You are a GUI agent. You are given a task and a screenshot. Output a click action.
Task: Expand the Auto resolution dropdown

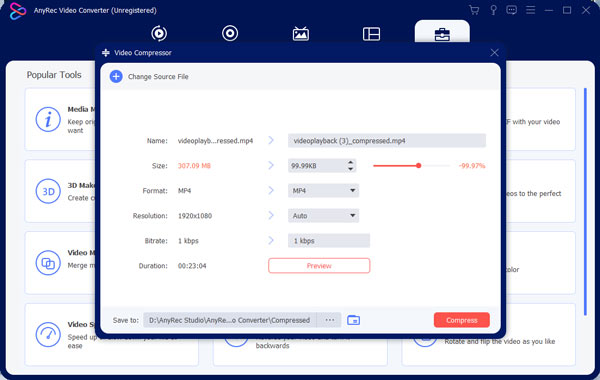tap(323, 215)
